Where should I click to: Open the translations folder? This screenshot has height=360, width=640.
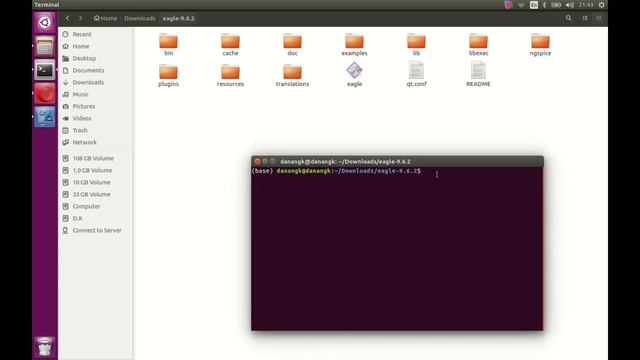292,75
